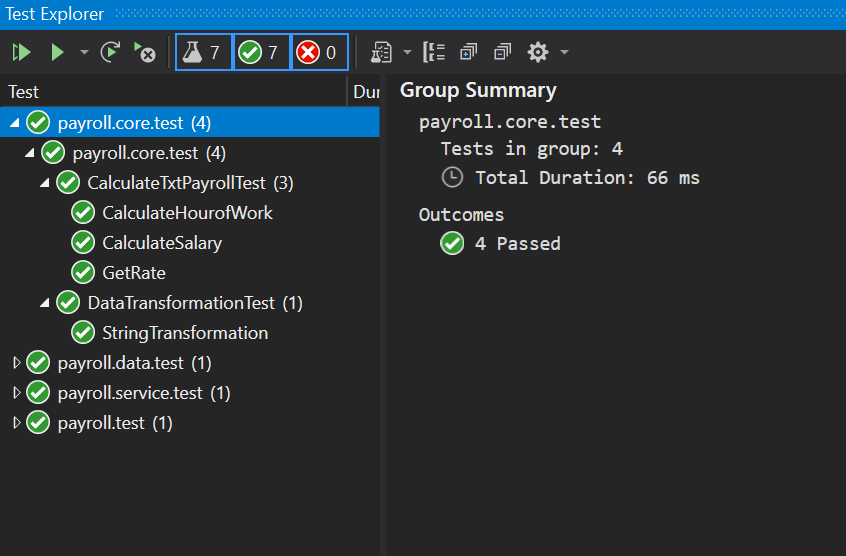Click the passed icon beside GetRate

point(83,272)
